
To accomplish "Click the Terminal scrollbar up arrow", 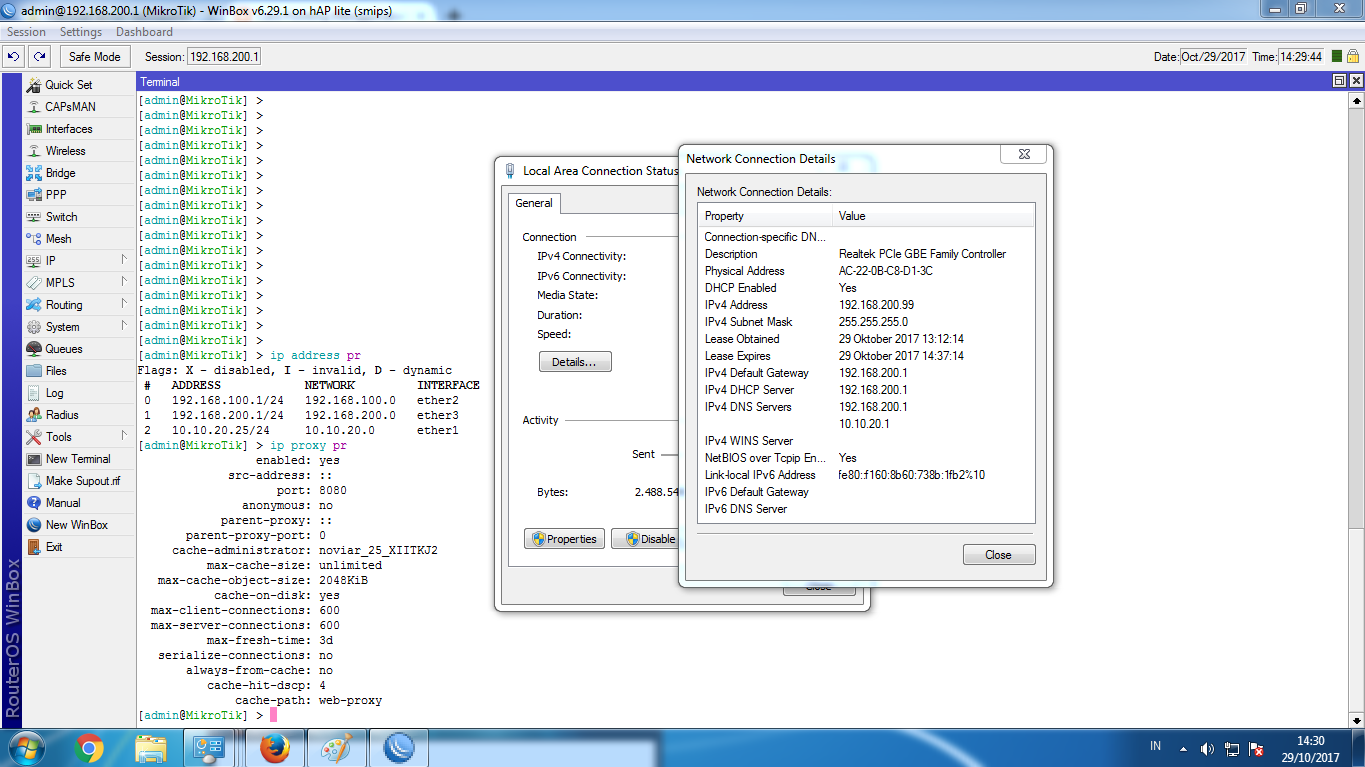I will coord(1356,101).
